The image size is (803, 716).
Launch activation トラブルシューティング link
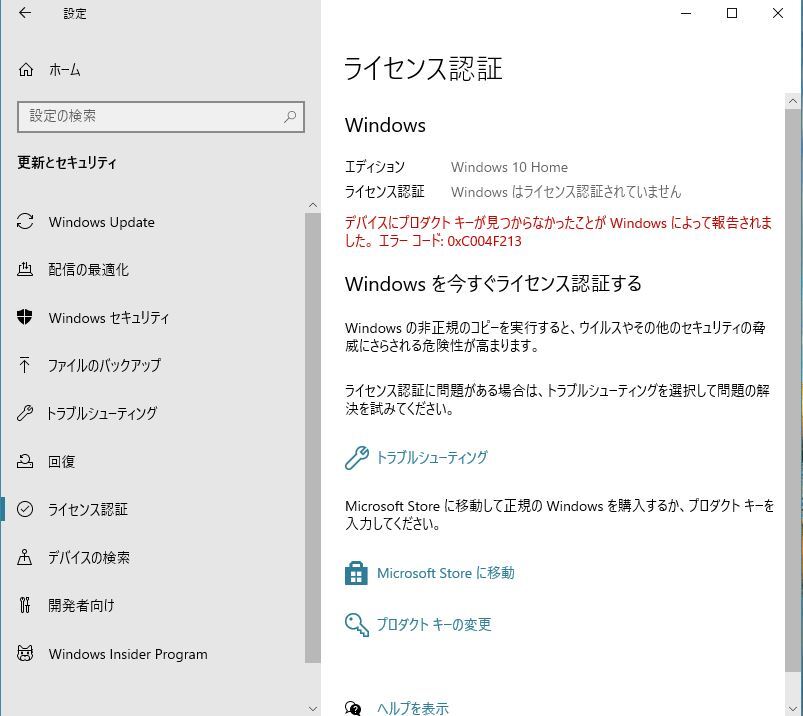[x=432, y=457]
